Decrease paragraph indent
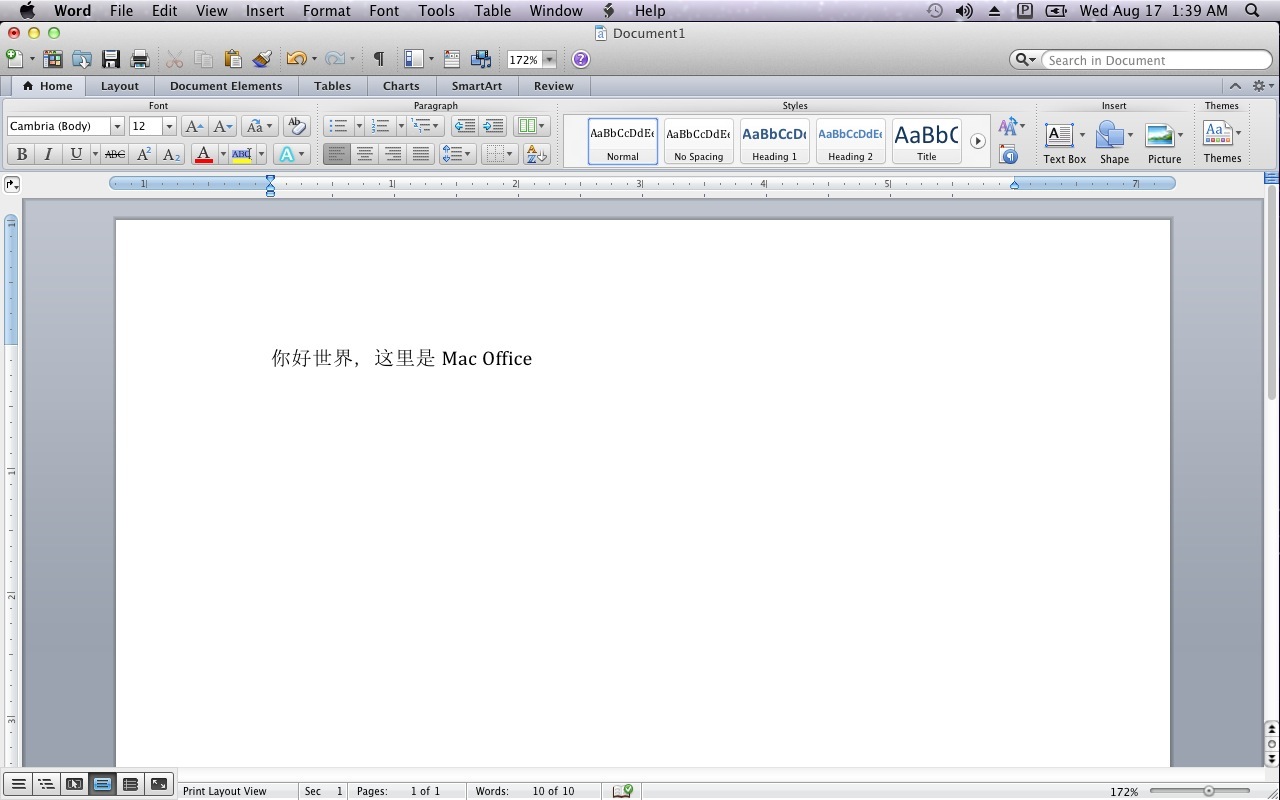Screen dimensions: 1280x800 click(x=464, y=126)
